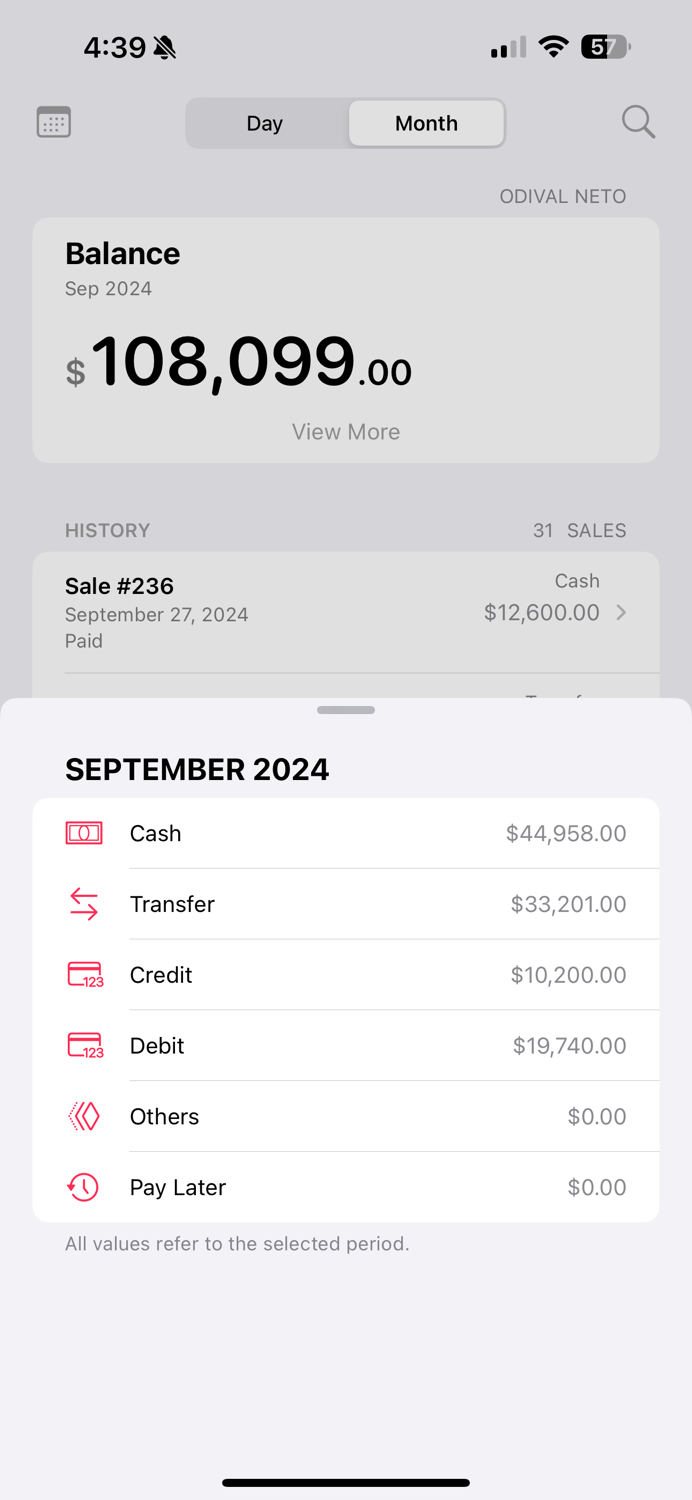Click the chevron next to $12,600.00
The image size is (692, 1500).
coord(621,612)
